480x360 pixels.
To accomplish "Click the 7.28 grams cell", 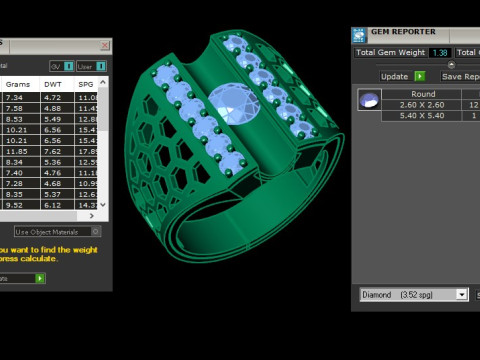I will 20,183.
